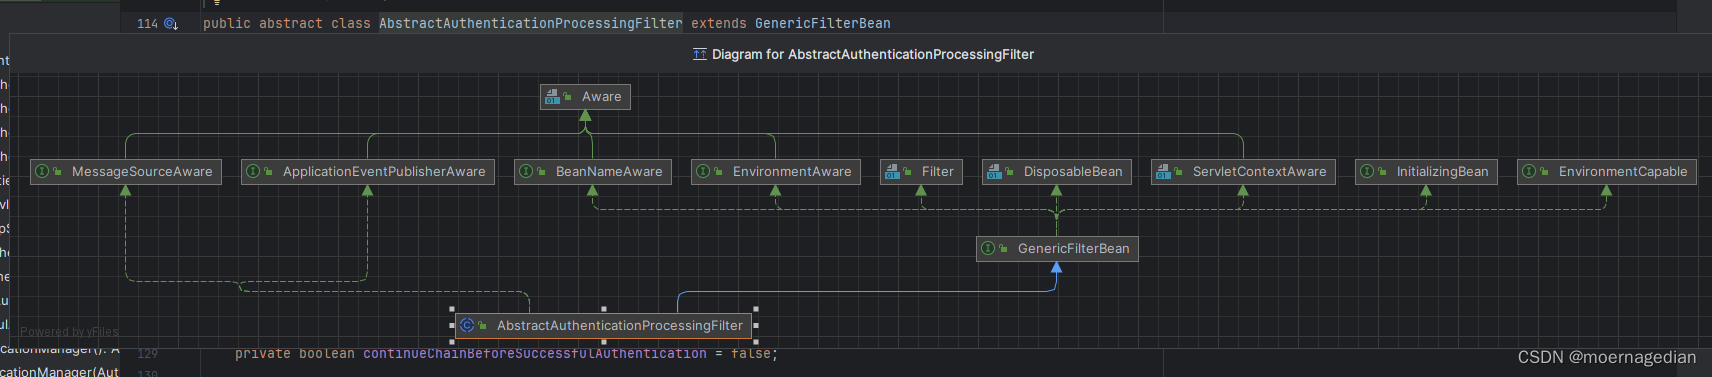Screen dimensions: 1712x377
Task: Select the ServletContextAware node
Action: 1243,172
